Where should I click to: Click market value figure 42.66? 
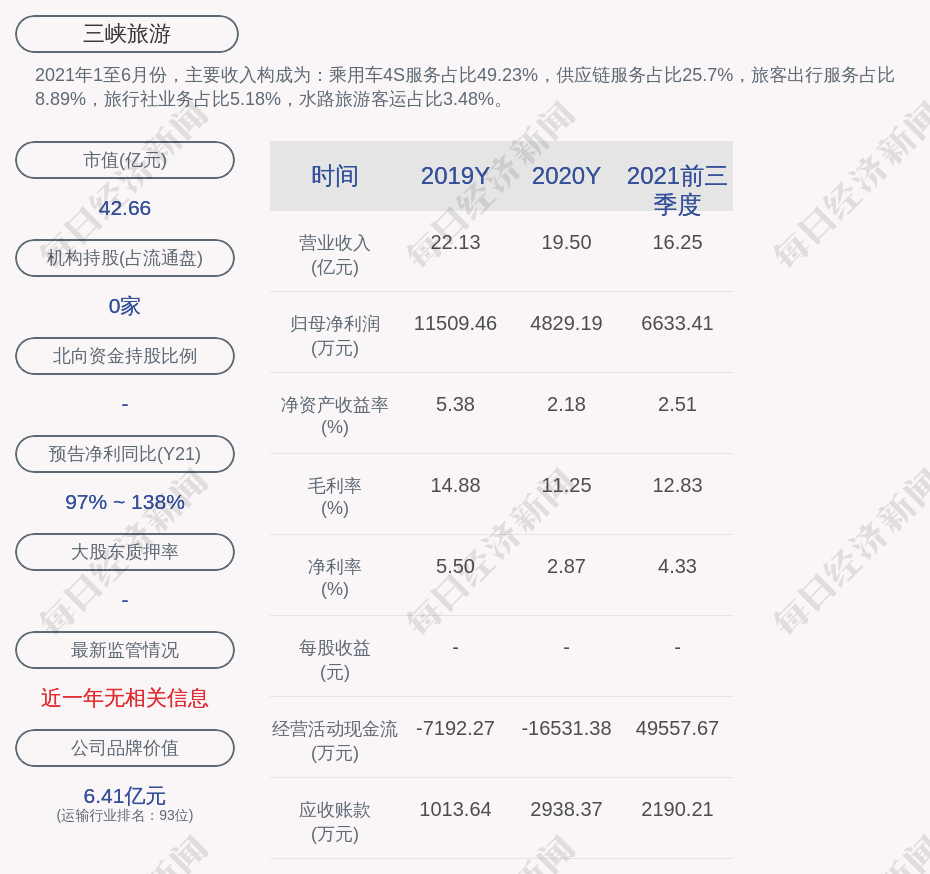tap(125, 208)
